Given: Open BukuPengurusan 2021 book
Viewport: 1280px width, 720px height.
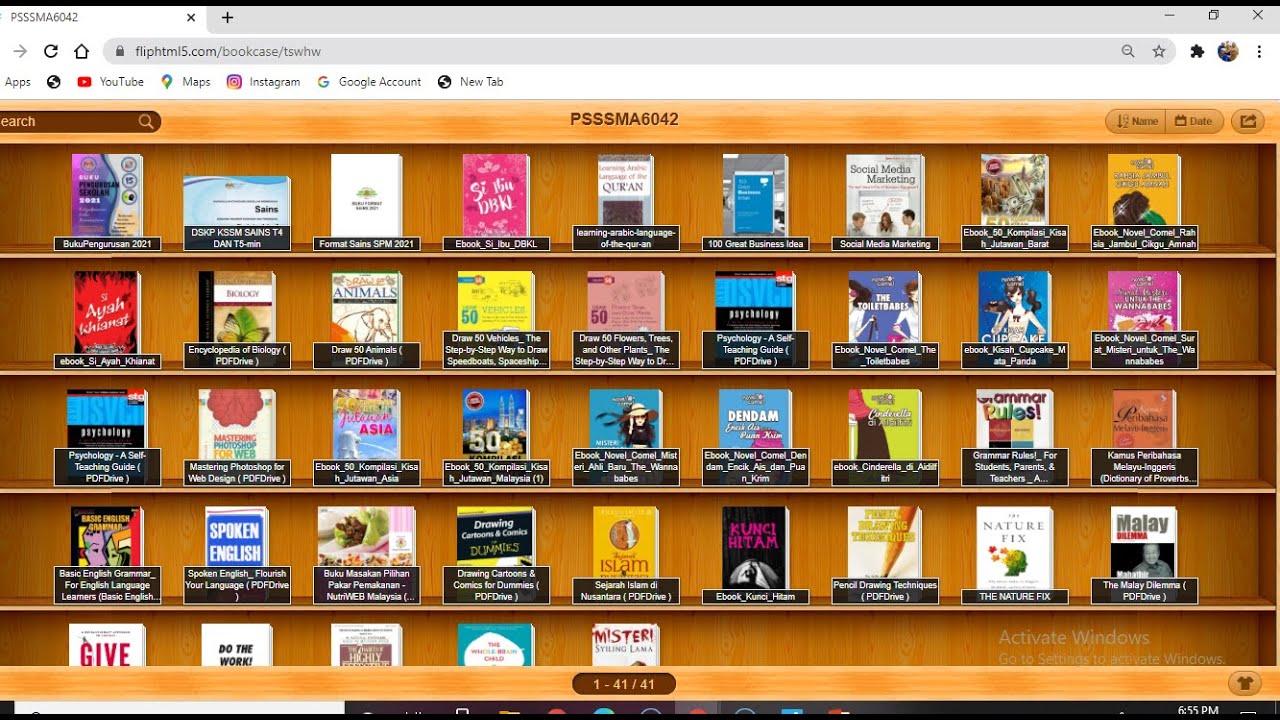Looking at the screenshot, I should (107, 201).
